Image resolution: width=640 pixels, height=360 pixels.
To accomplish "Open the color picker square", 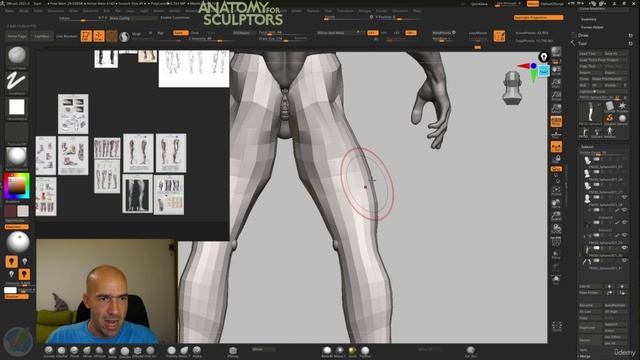I will click(x=17, y=186).
